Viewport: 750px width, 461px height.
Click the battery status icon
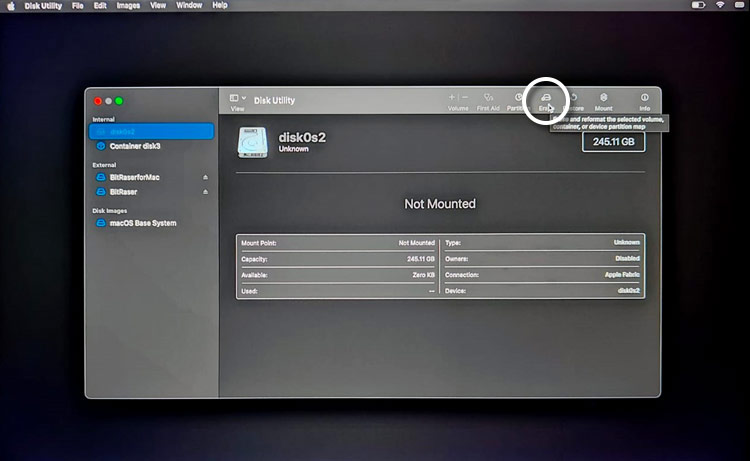tap(698, 5)
